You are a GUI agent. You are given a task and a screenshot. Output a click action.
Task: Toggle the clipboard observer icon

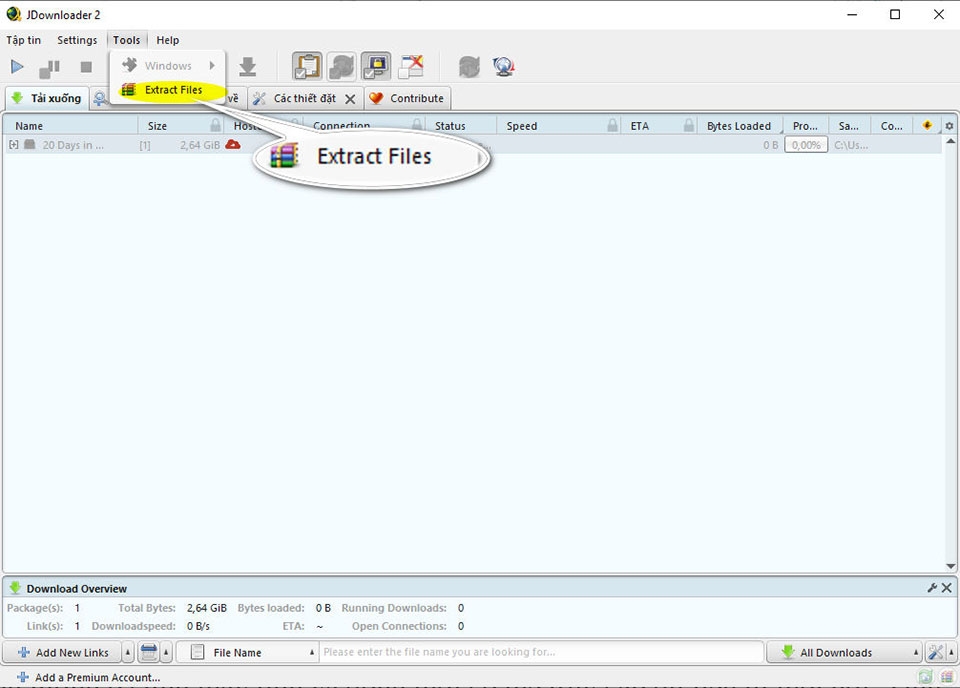point(307,66)
